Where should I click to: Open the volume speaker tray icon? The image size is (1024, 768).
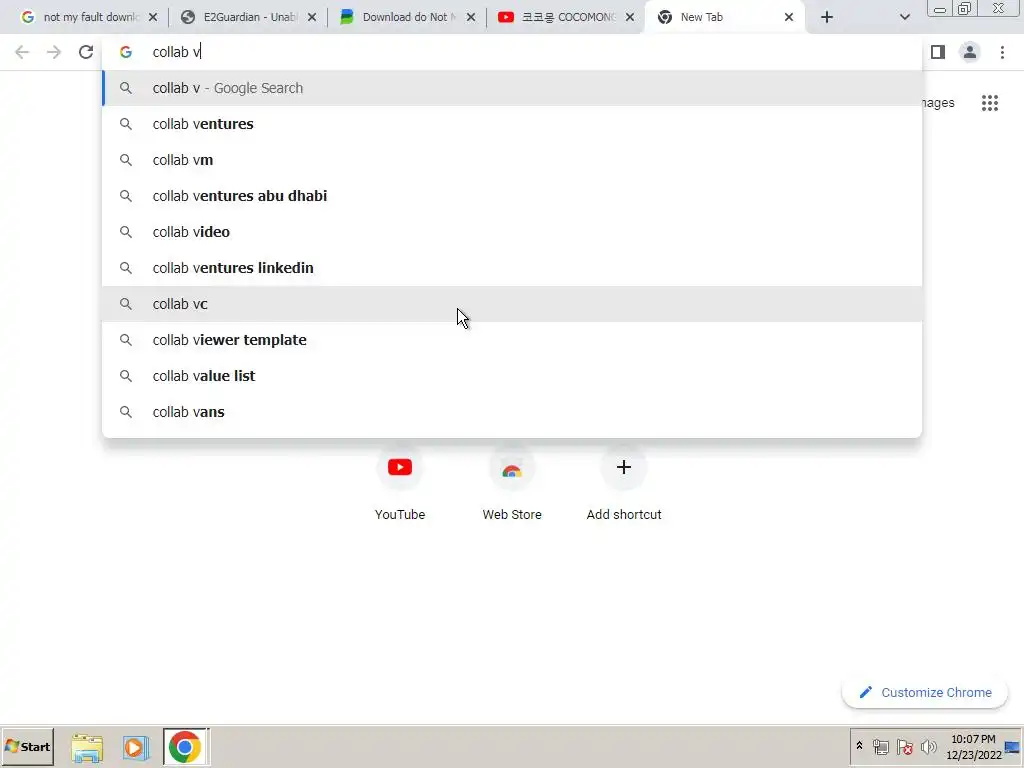pos(928,746)
